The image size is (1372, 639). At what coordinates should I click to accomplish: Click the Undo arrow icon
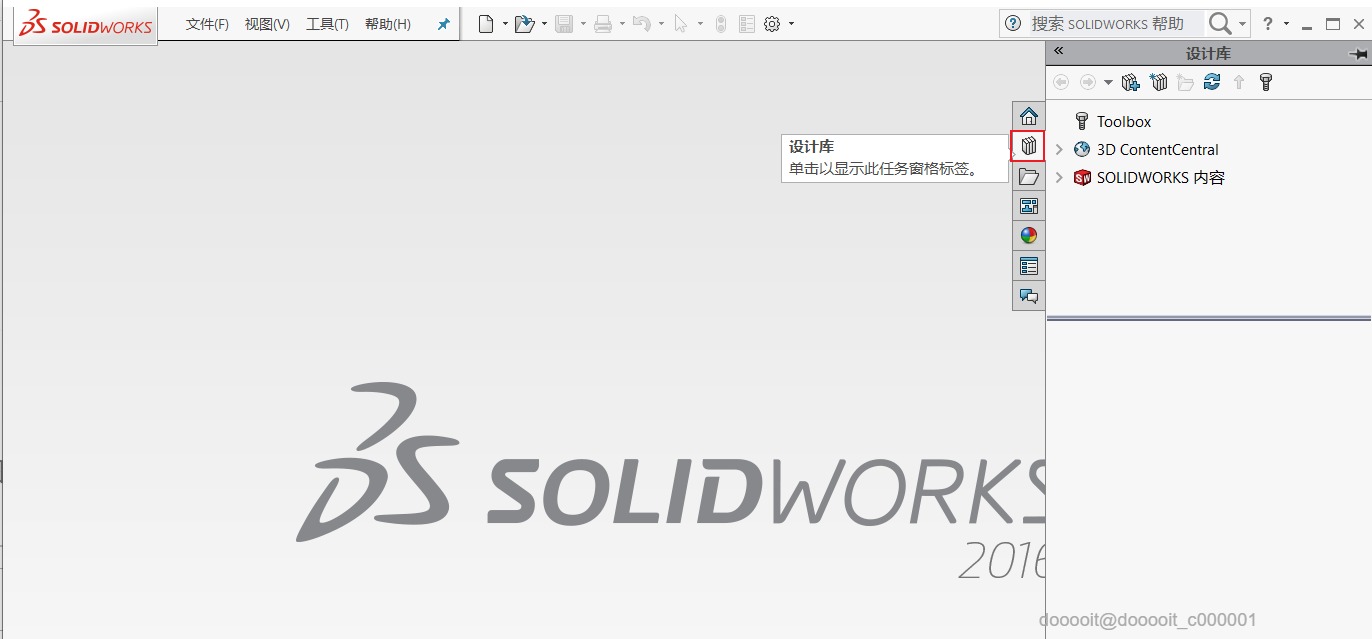(x=642, y=24)
